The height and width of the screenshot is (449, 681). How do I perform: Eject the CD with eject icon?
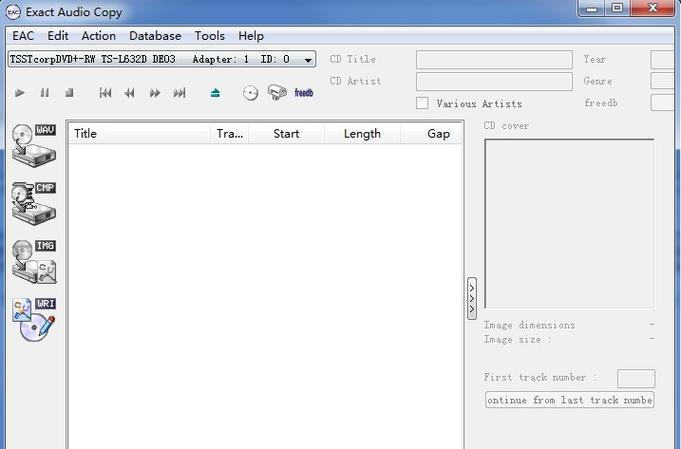point(215,93)
